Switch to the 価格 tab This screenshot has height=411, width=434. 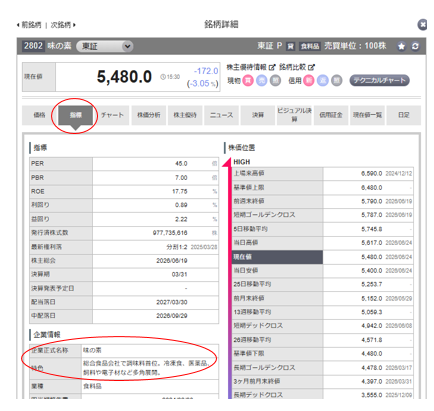39,115
